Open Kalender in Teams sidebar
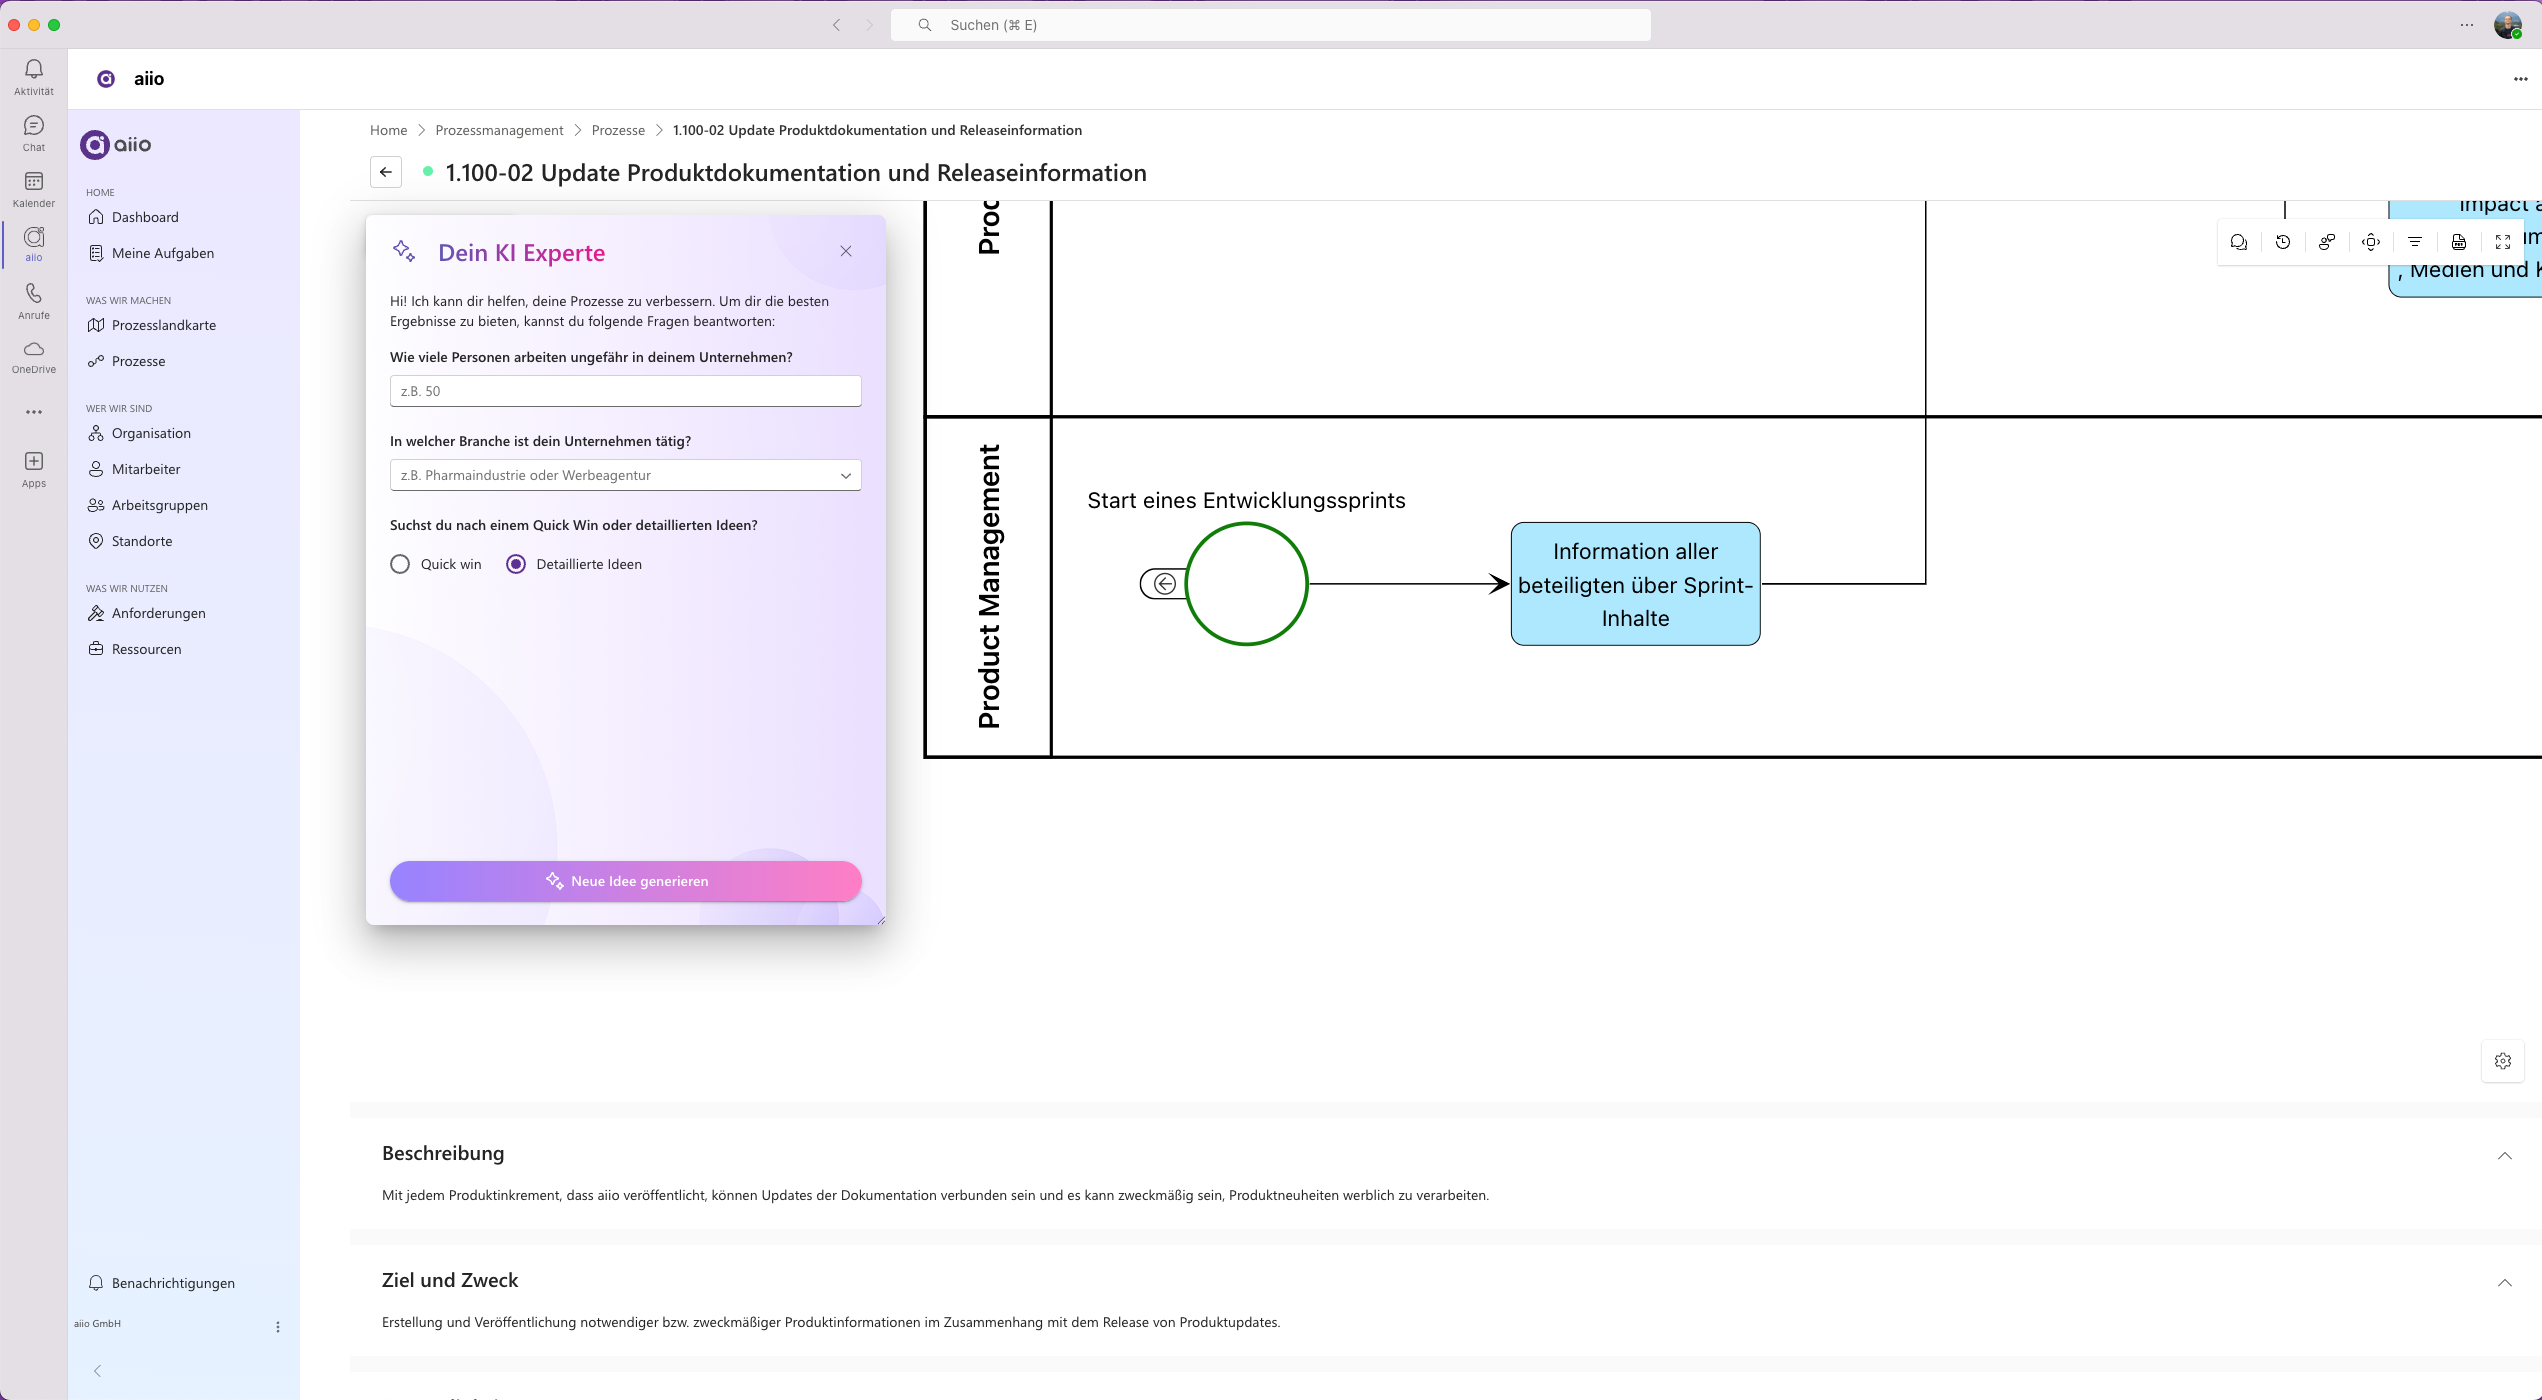Screen dimensions: 2542x1400 (x=34, y=188)
